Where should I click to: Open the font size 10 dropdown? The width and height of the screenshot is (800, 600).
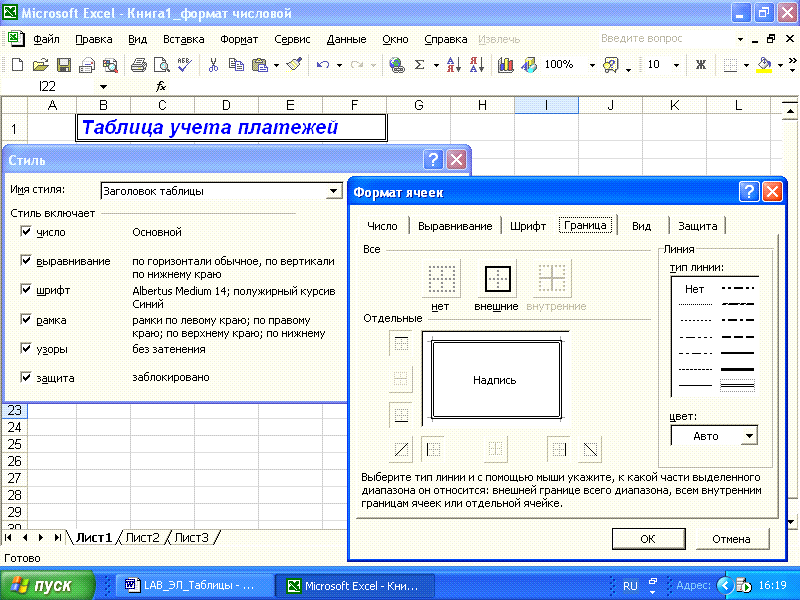(x=676, y=65)
